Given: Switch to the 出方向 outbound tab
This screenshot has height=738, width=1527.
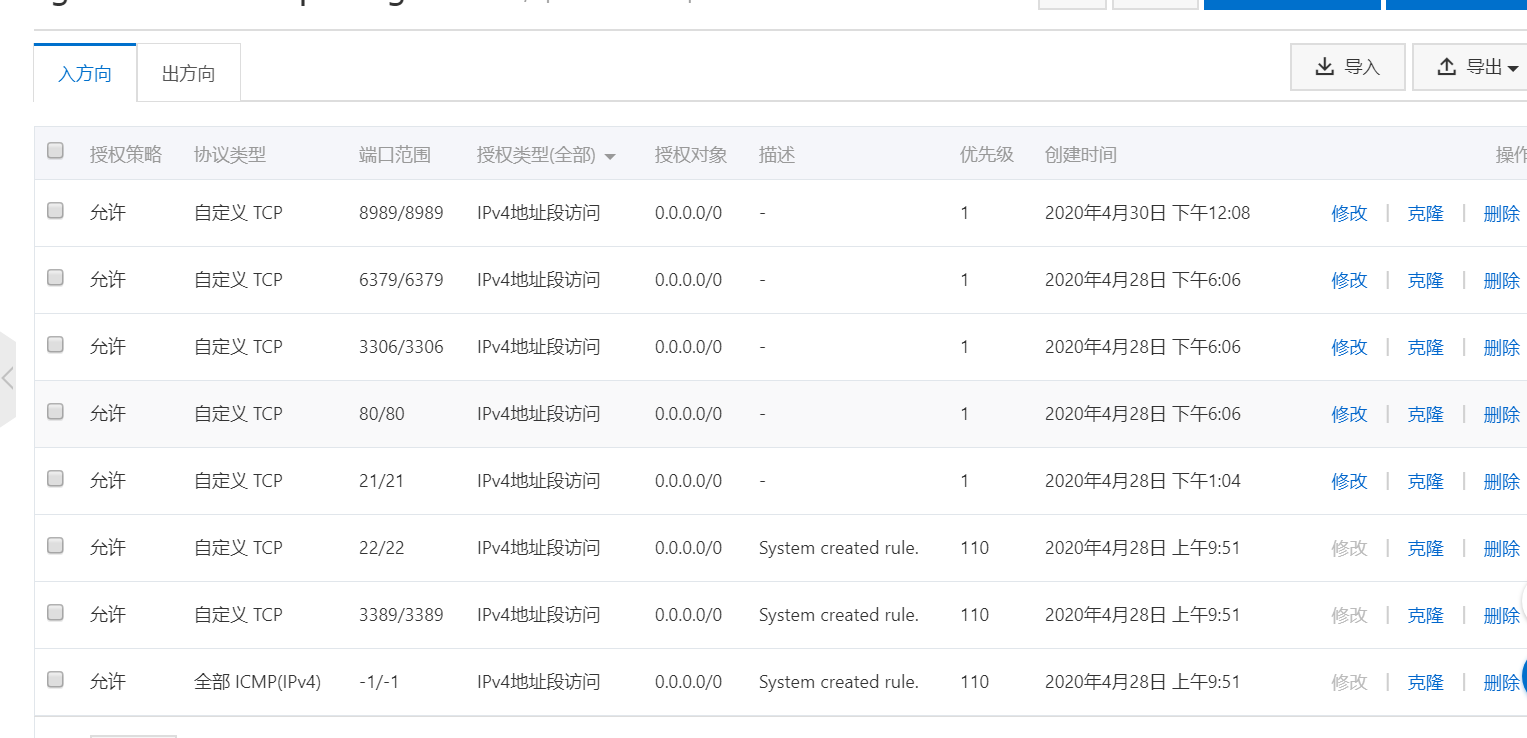Looking at the screenshot, I should point(188,74).
